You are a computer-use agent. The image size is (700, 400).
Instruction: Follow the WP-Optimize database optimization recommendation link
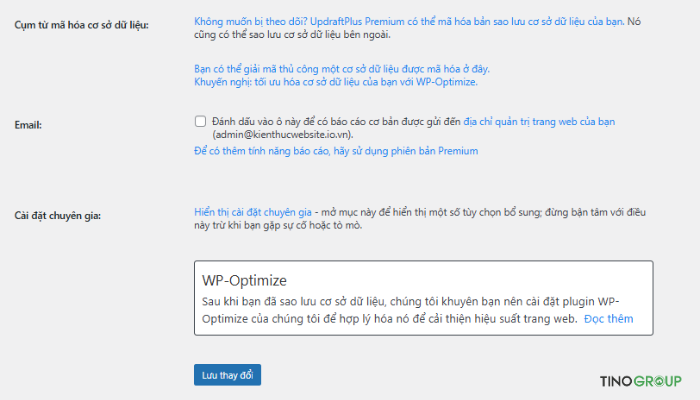coord(336,82)
